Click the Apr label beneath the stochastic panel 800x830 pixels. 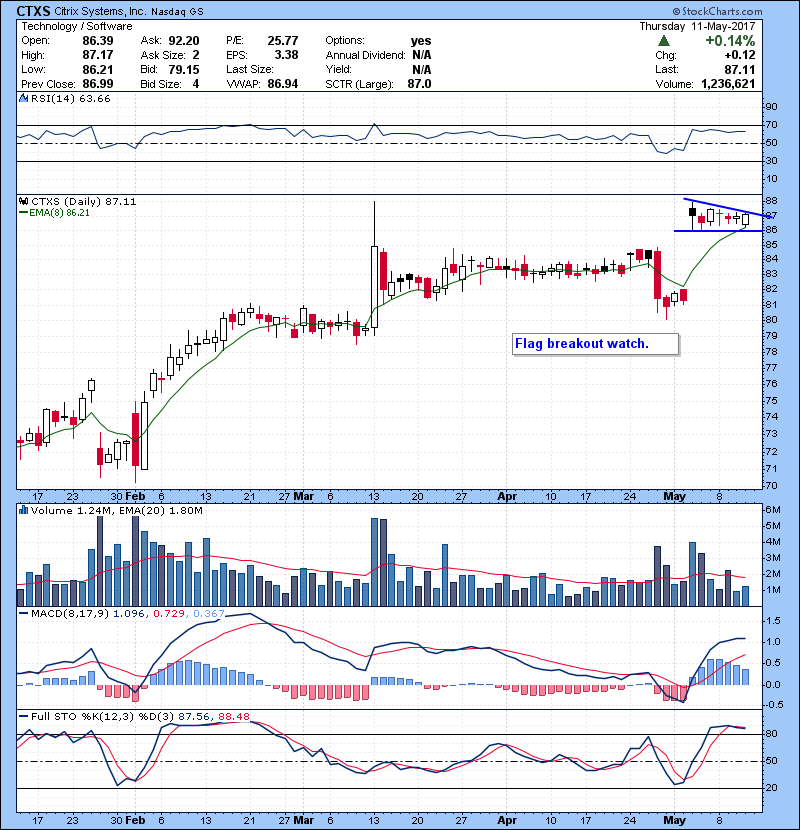pyautogui.click(x=507, y=820)
